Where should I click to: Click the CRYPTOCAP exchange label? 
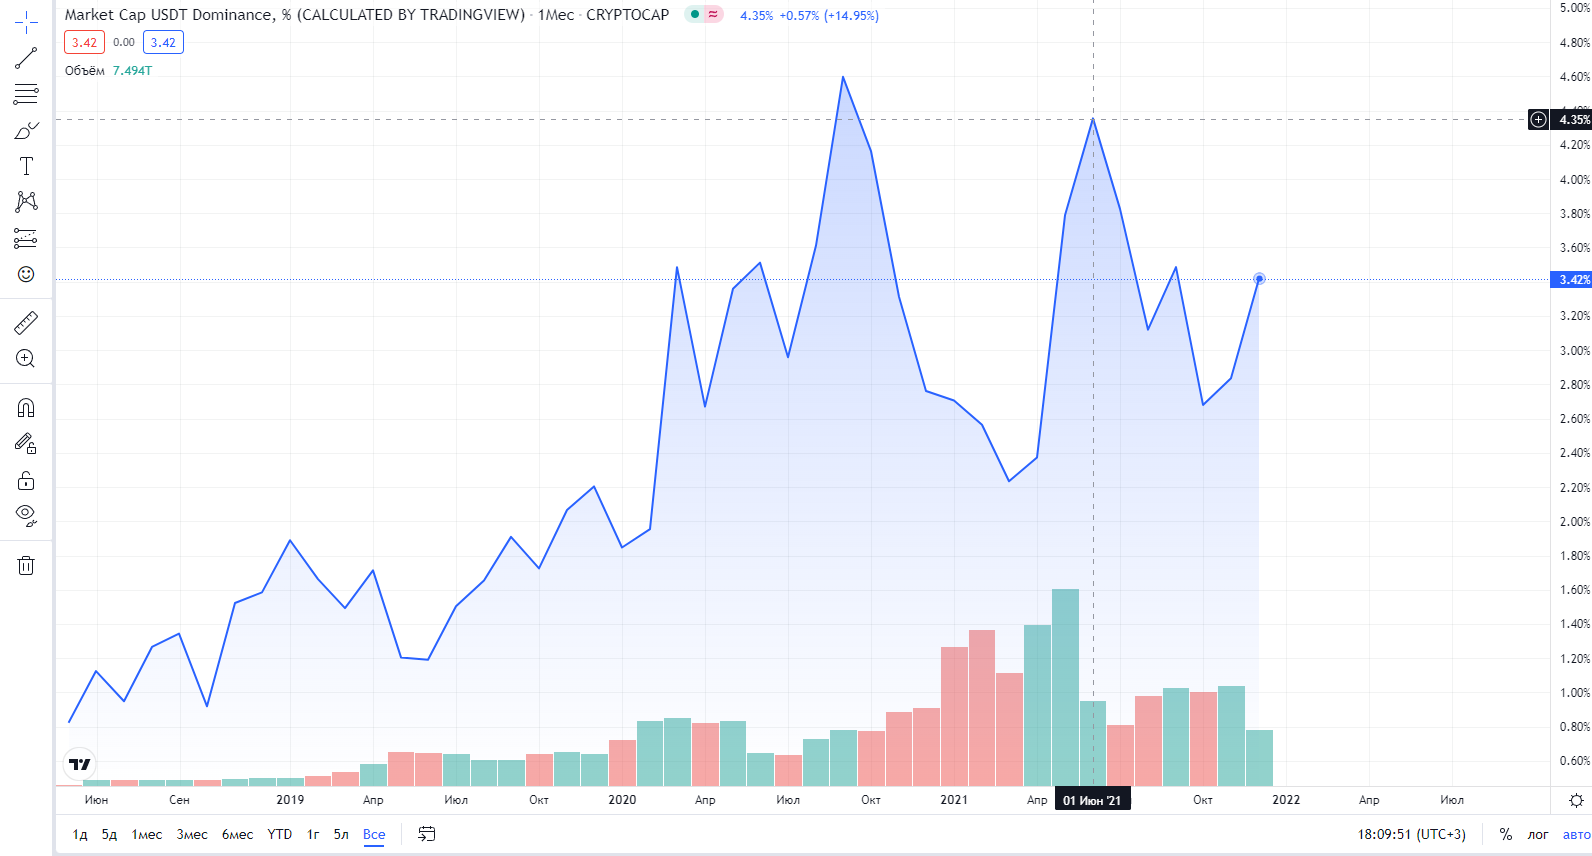[627, 15]
